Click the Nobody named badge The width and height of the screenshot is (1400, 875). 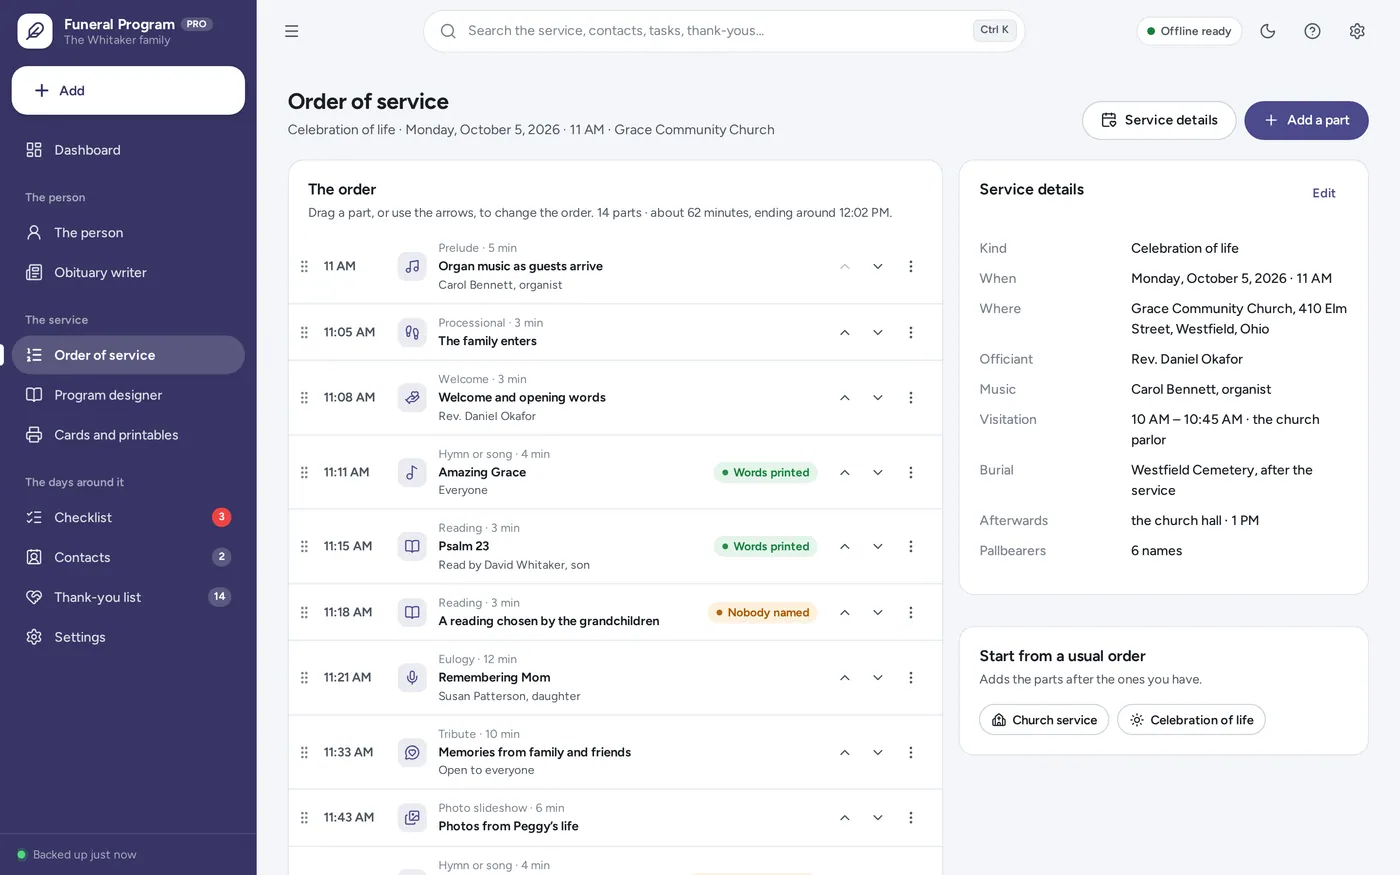pyautogui.click(x=762, y=613)
